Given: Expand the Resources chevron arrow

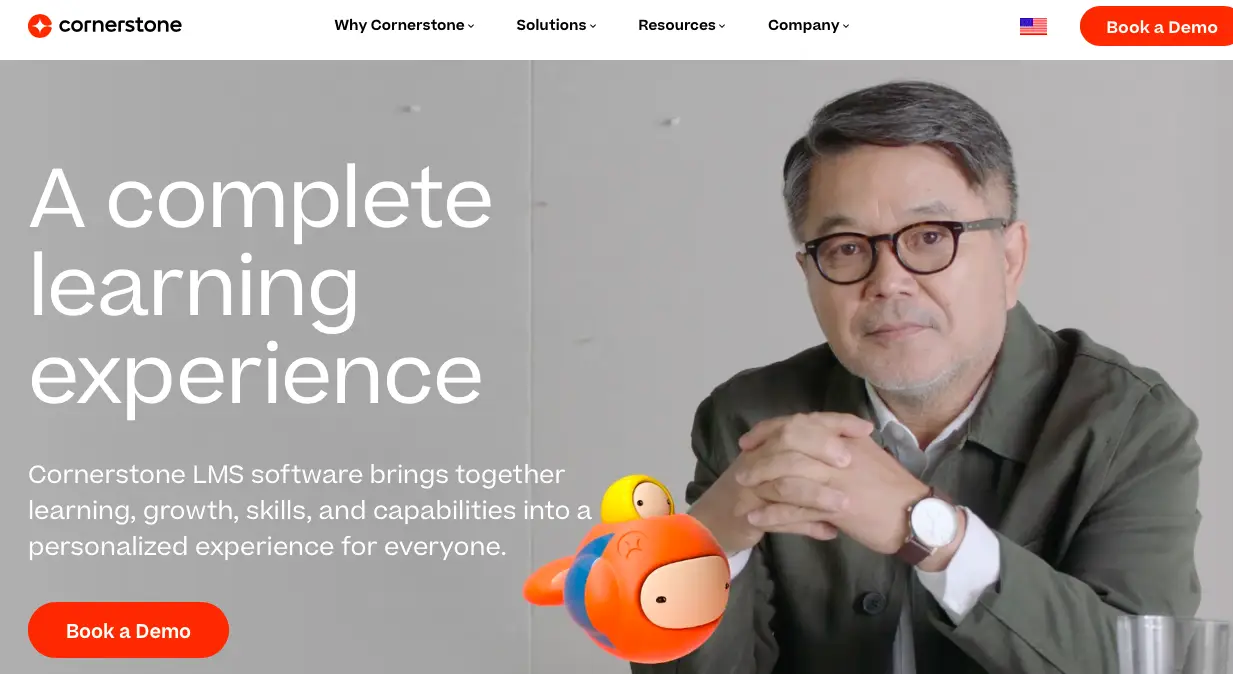Looking at the screenshot, I should pyautogui.click(x=722, y=26).
